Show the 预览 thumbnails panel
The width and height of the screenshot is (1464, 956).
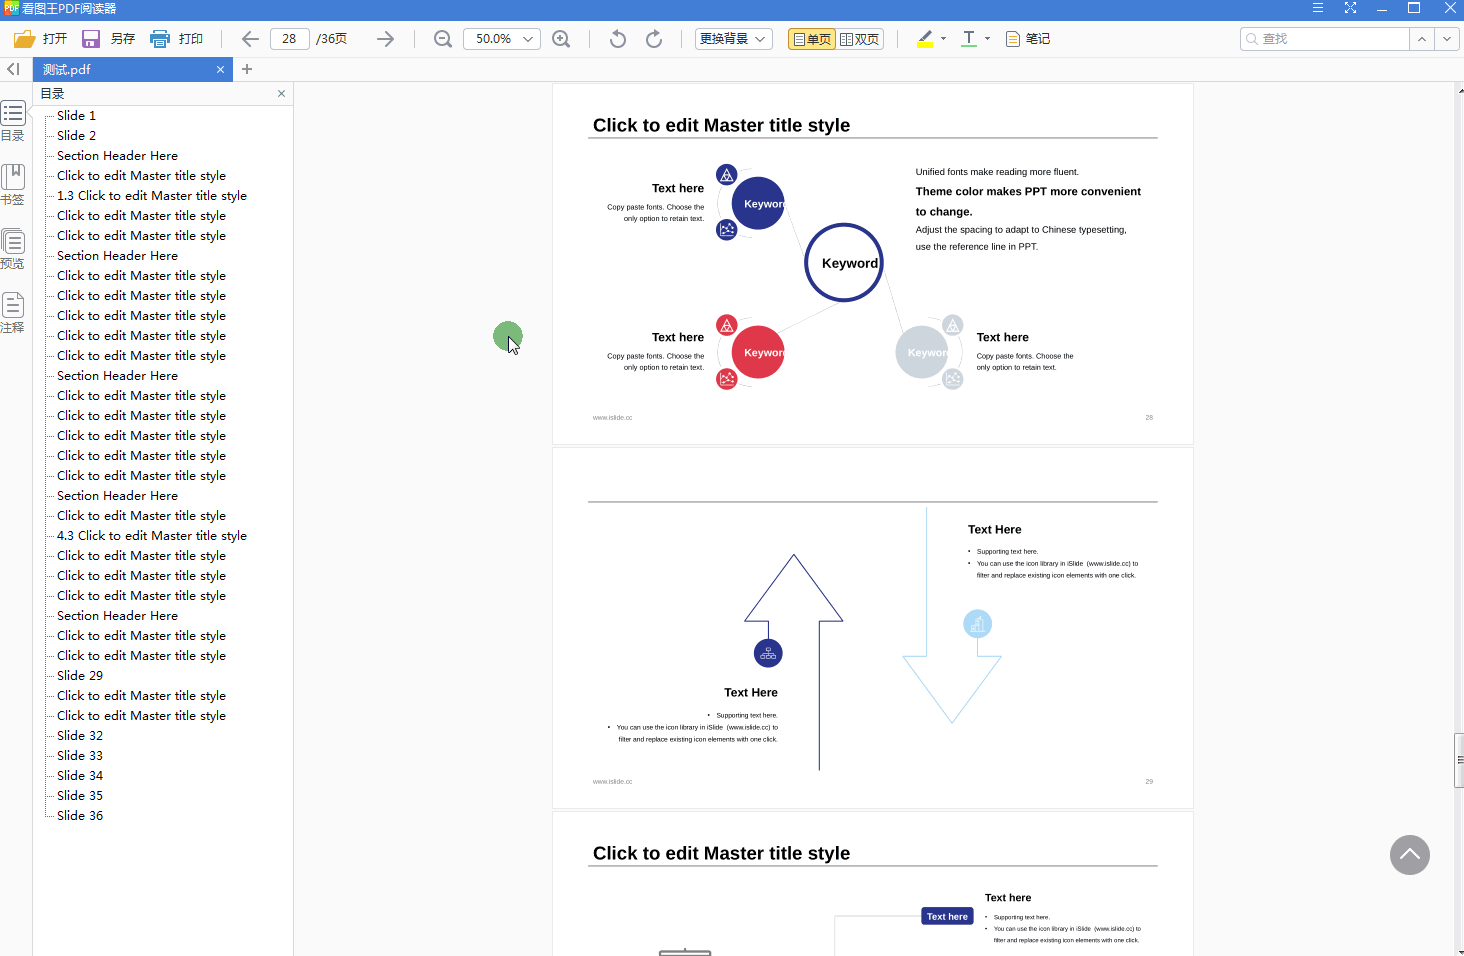pos(13,249)
